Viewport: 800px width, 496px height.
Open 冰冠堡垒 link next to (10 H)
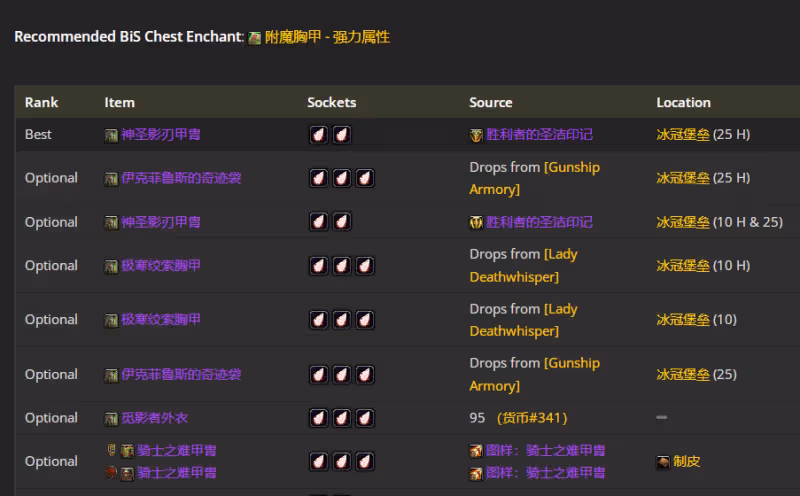(x=683, y=265)
